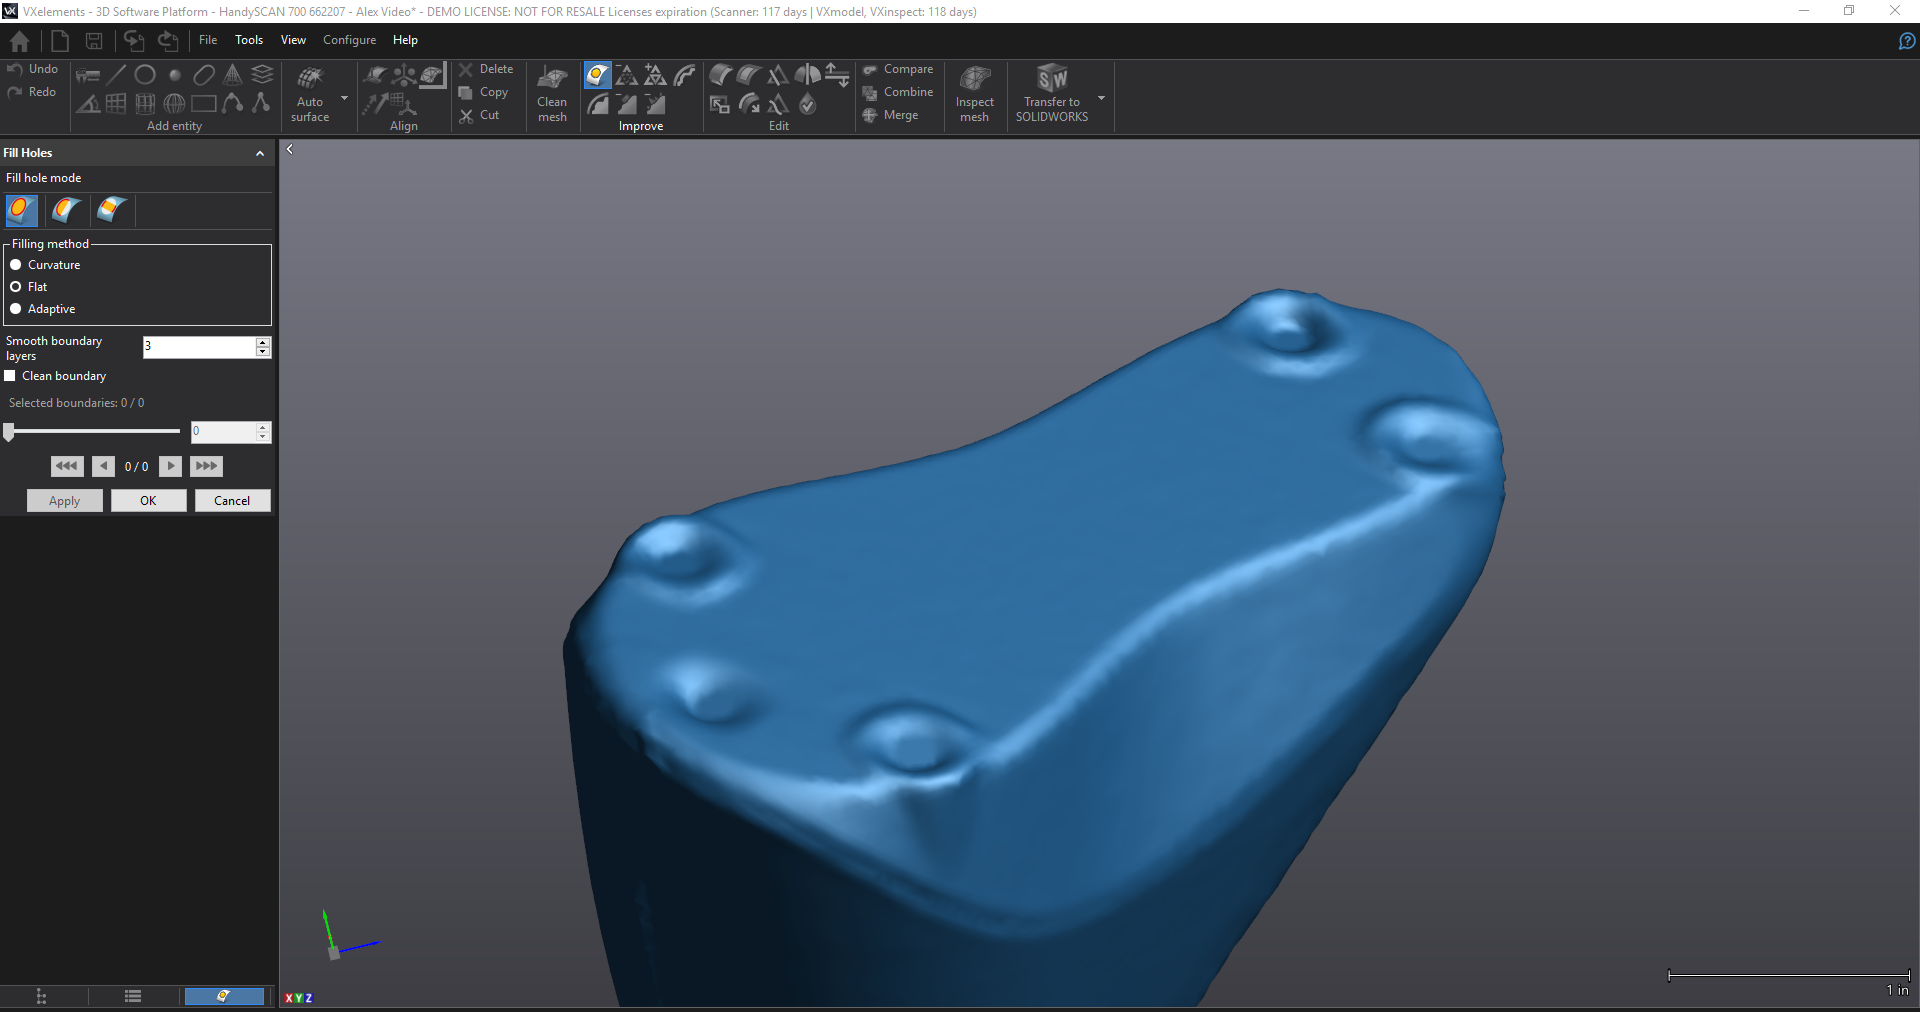Image resolution: width=1920 pixels, height=1012 pixels.
Task: Choose the bridge fill hole mode icon
Action: pos(111,210)
